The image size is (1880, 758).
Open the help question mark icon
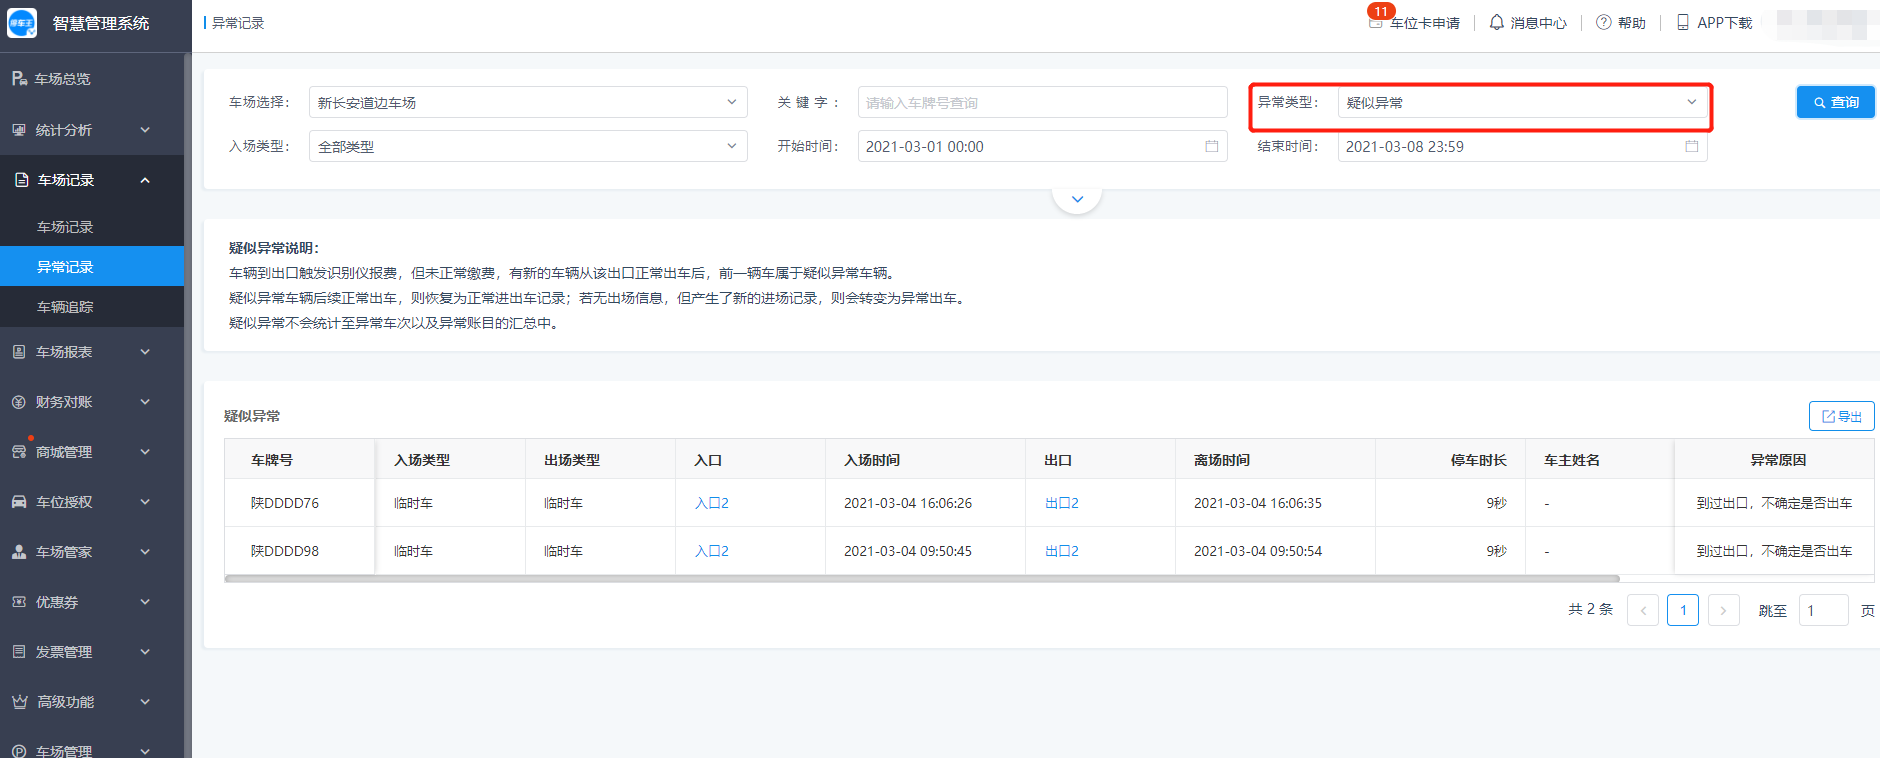[1603, 22]
